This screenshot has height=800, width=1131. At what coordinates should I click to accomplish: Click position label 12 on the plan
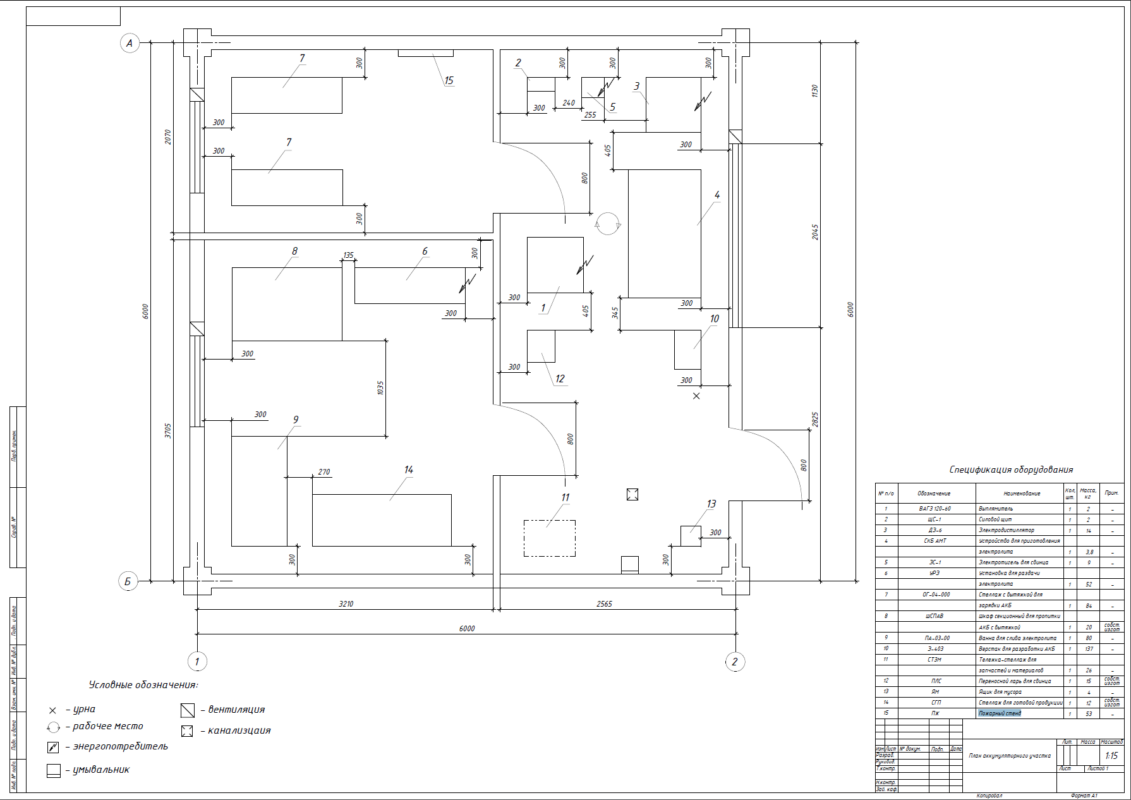point(560,379)
